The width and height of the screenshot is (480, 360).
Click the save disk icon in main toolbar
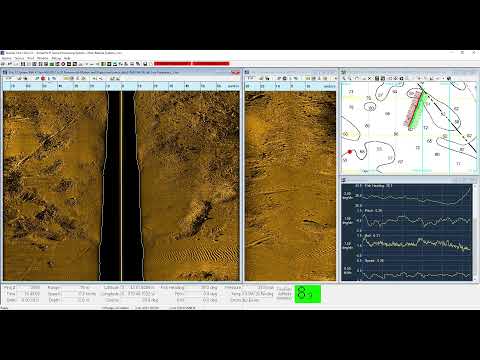[145, 64]
